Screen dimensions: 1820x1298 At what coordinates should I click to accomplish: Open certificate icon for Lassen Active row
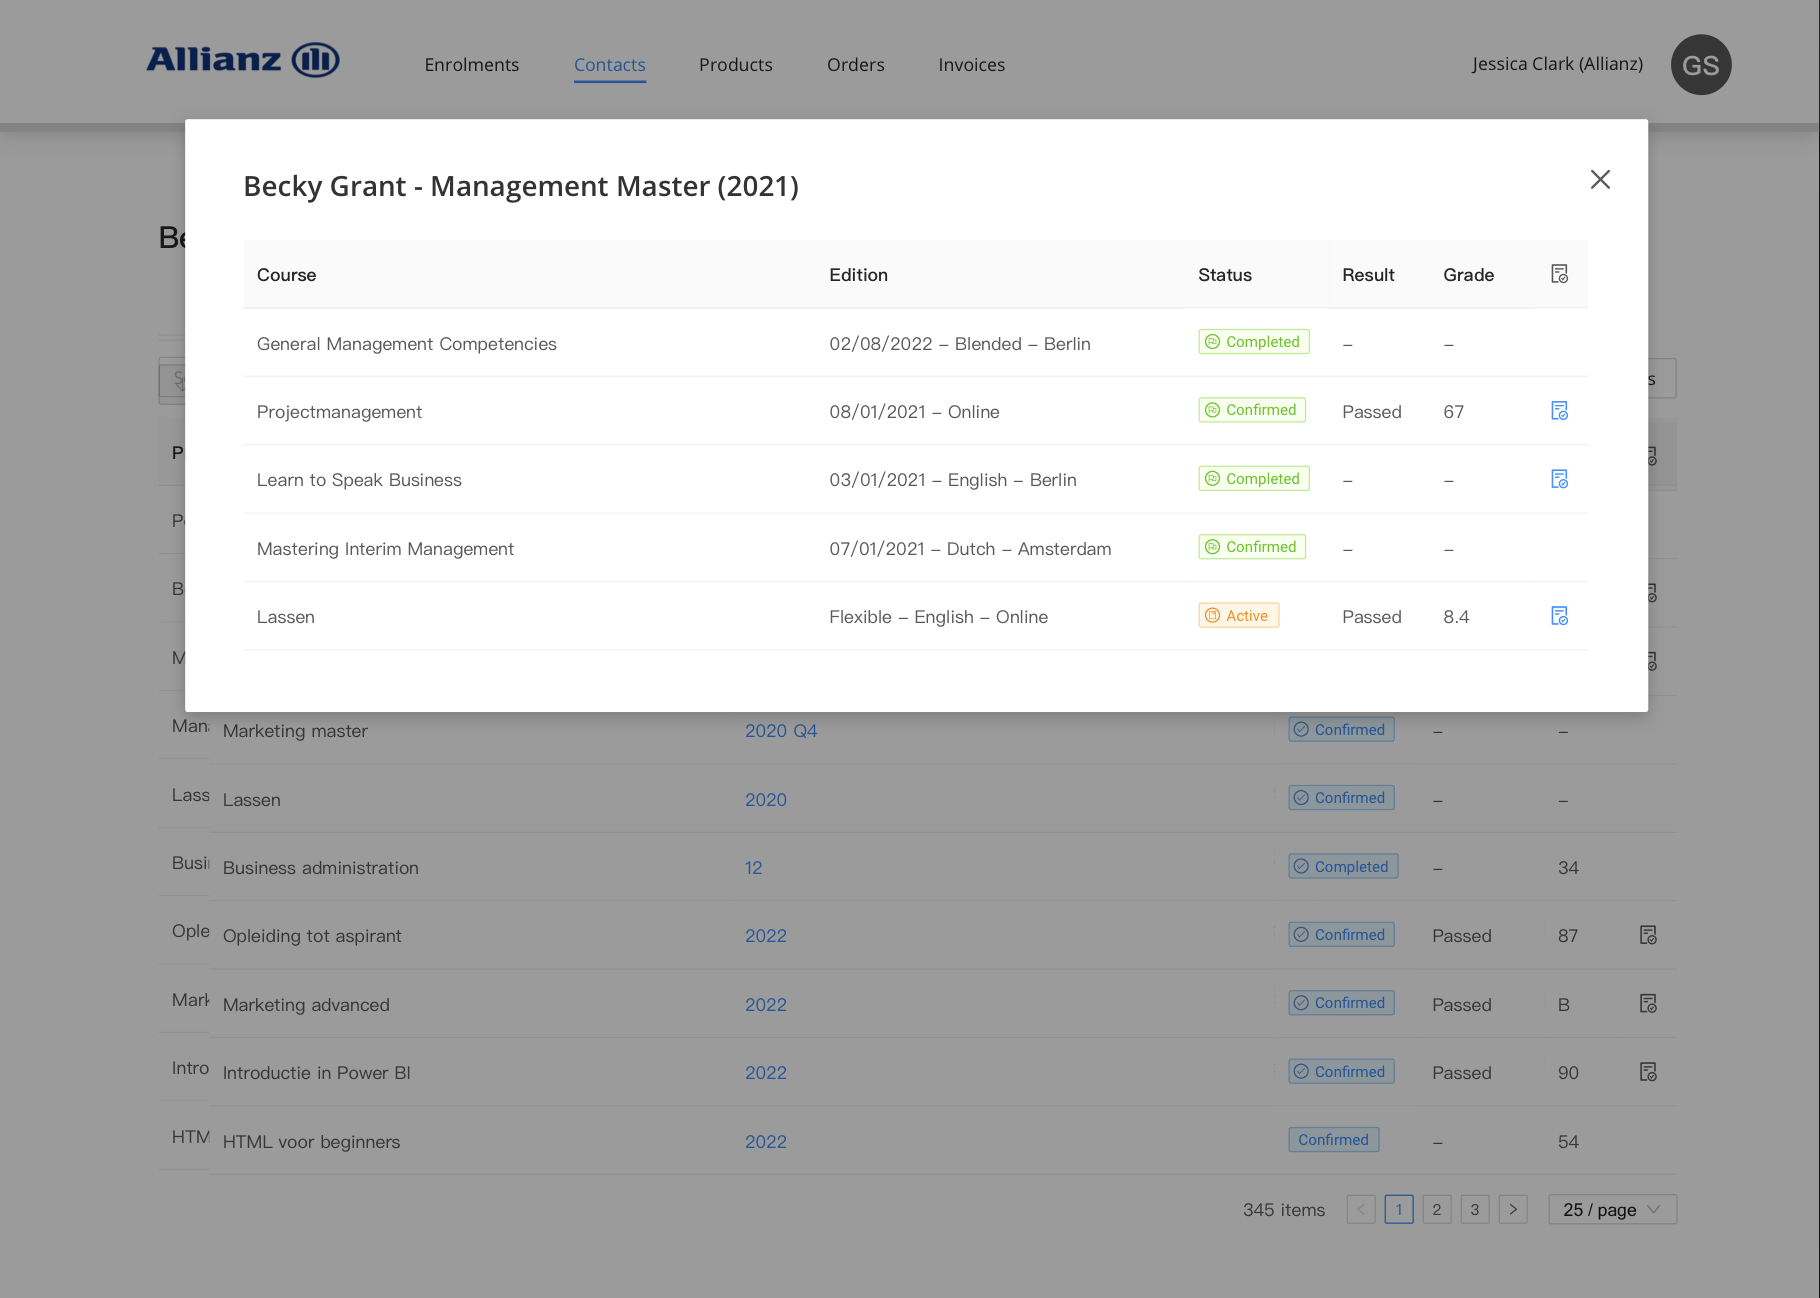(1559, 616)
